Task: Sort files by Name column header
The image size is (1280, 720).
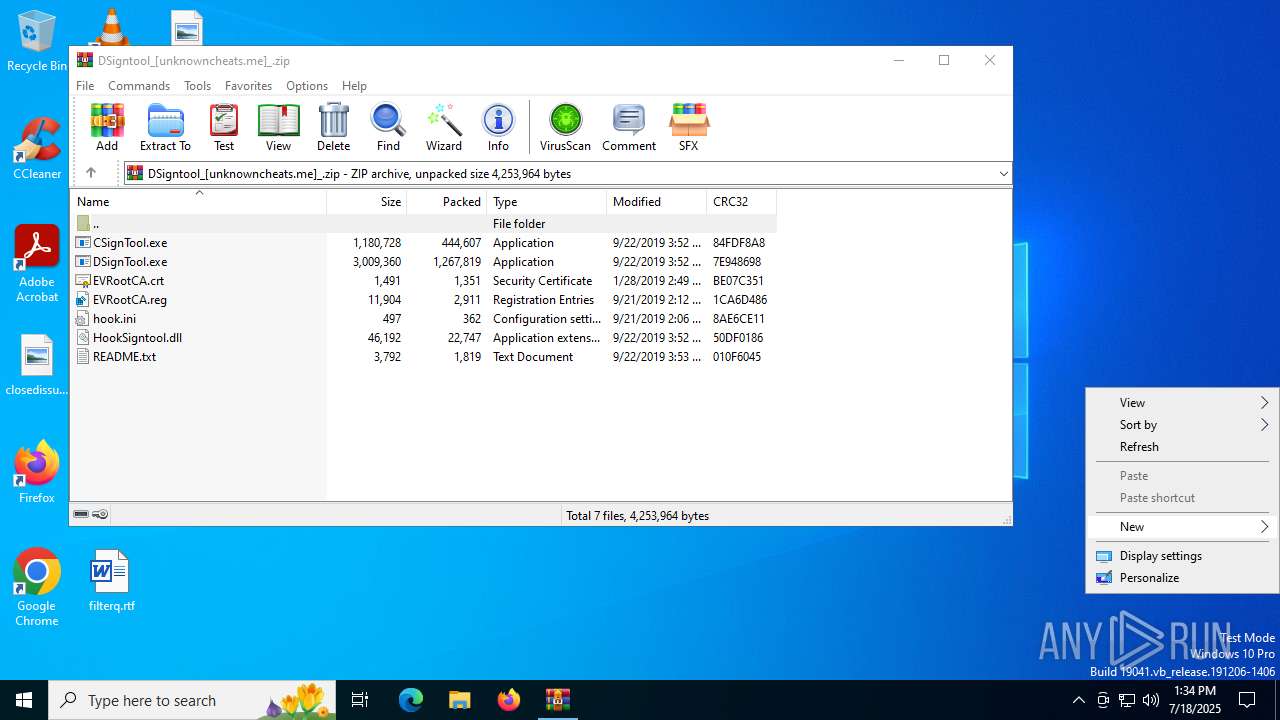Action: pos(198,202)
